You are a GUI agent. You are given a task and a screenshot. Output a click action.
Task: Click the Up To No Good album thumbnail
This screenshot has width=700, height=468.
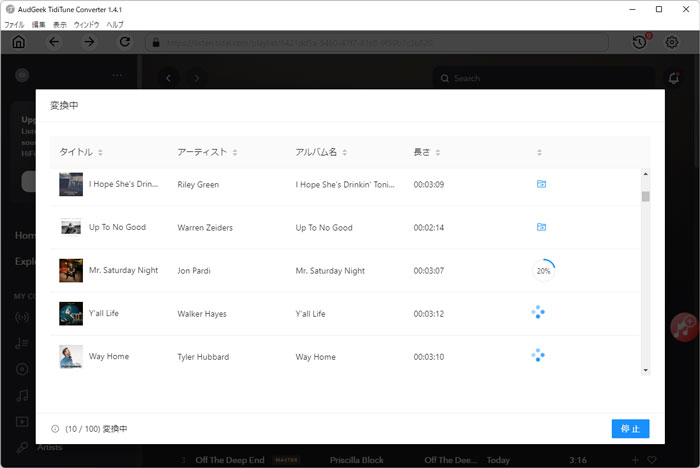coord(71,227)
